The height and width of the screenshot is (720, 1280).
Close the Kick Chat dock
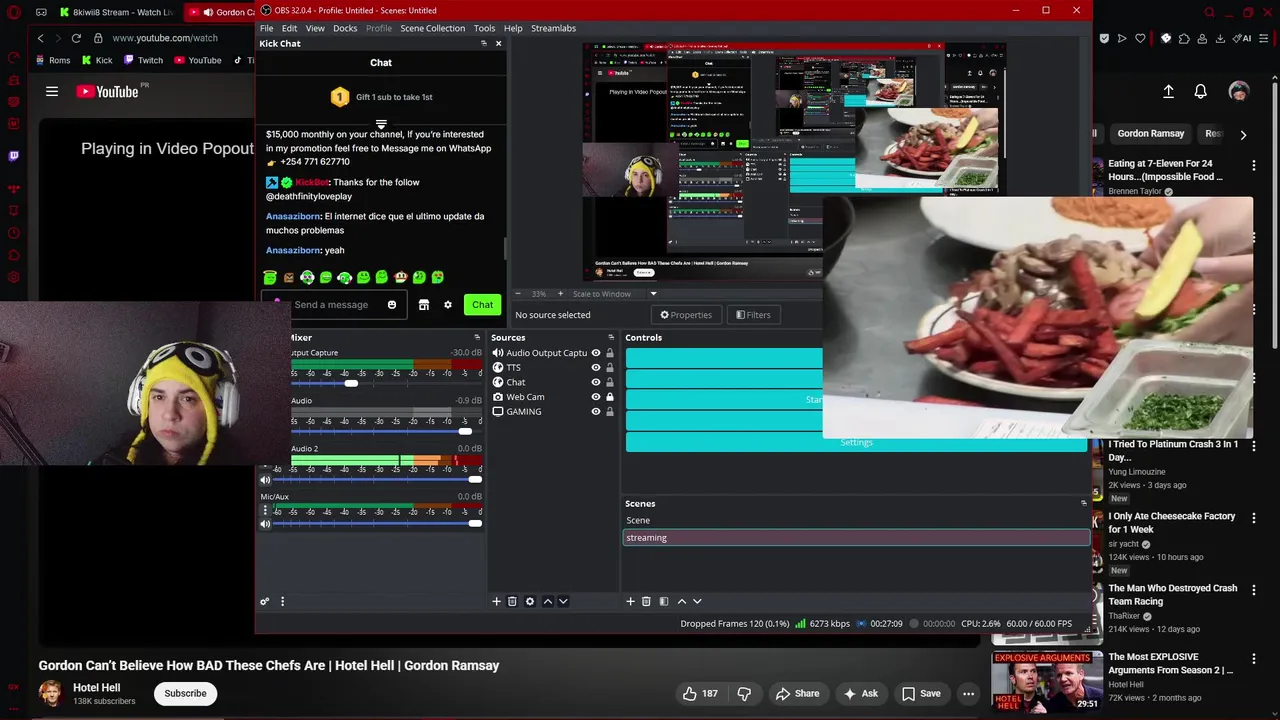(x=498, y=43)
